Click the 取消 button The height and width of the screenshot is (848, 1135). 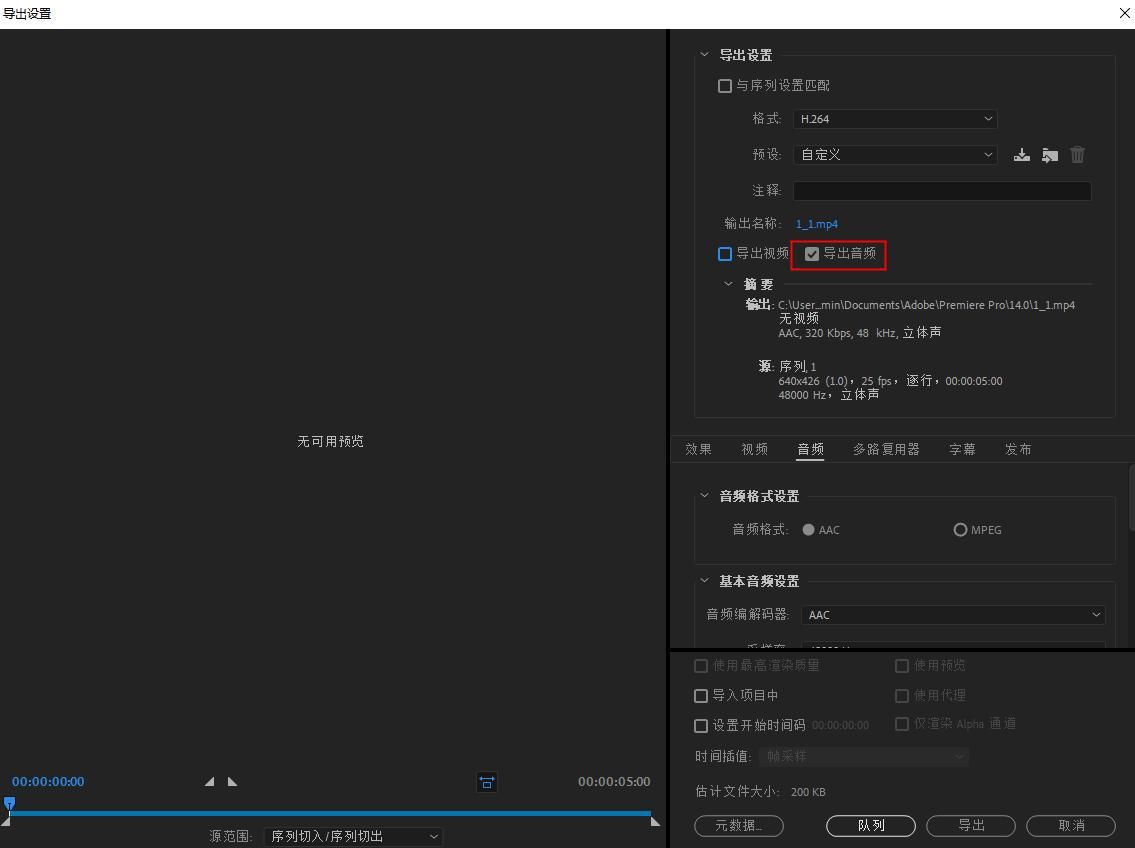[1071, 826]
